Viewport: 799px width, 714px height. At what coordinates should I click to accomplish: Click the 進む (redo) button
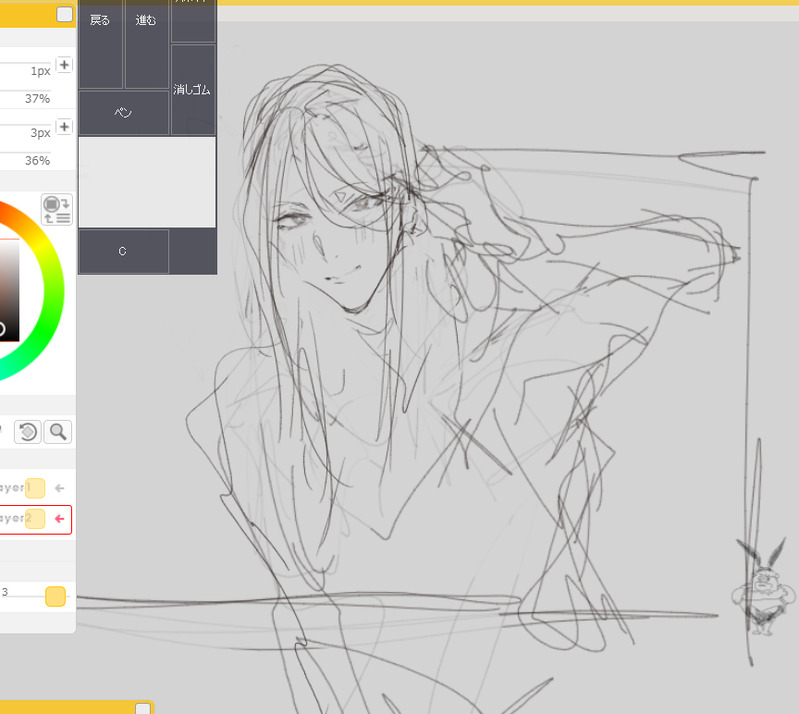(147, 44)
